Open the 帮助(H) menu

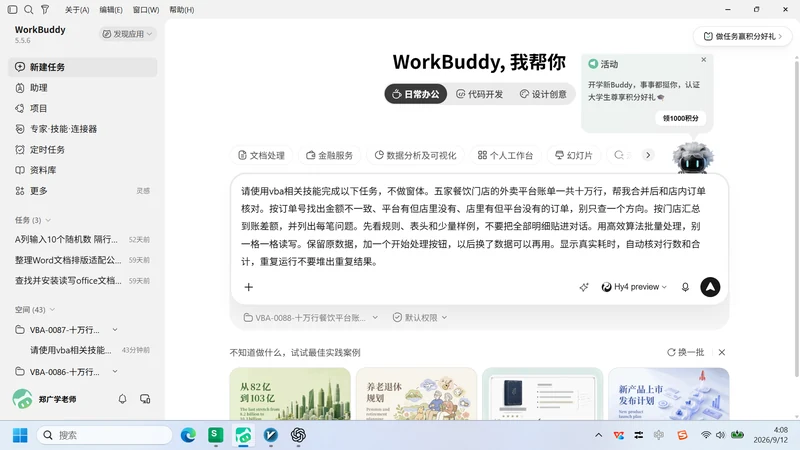[182, 10]
